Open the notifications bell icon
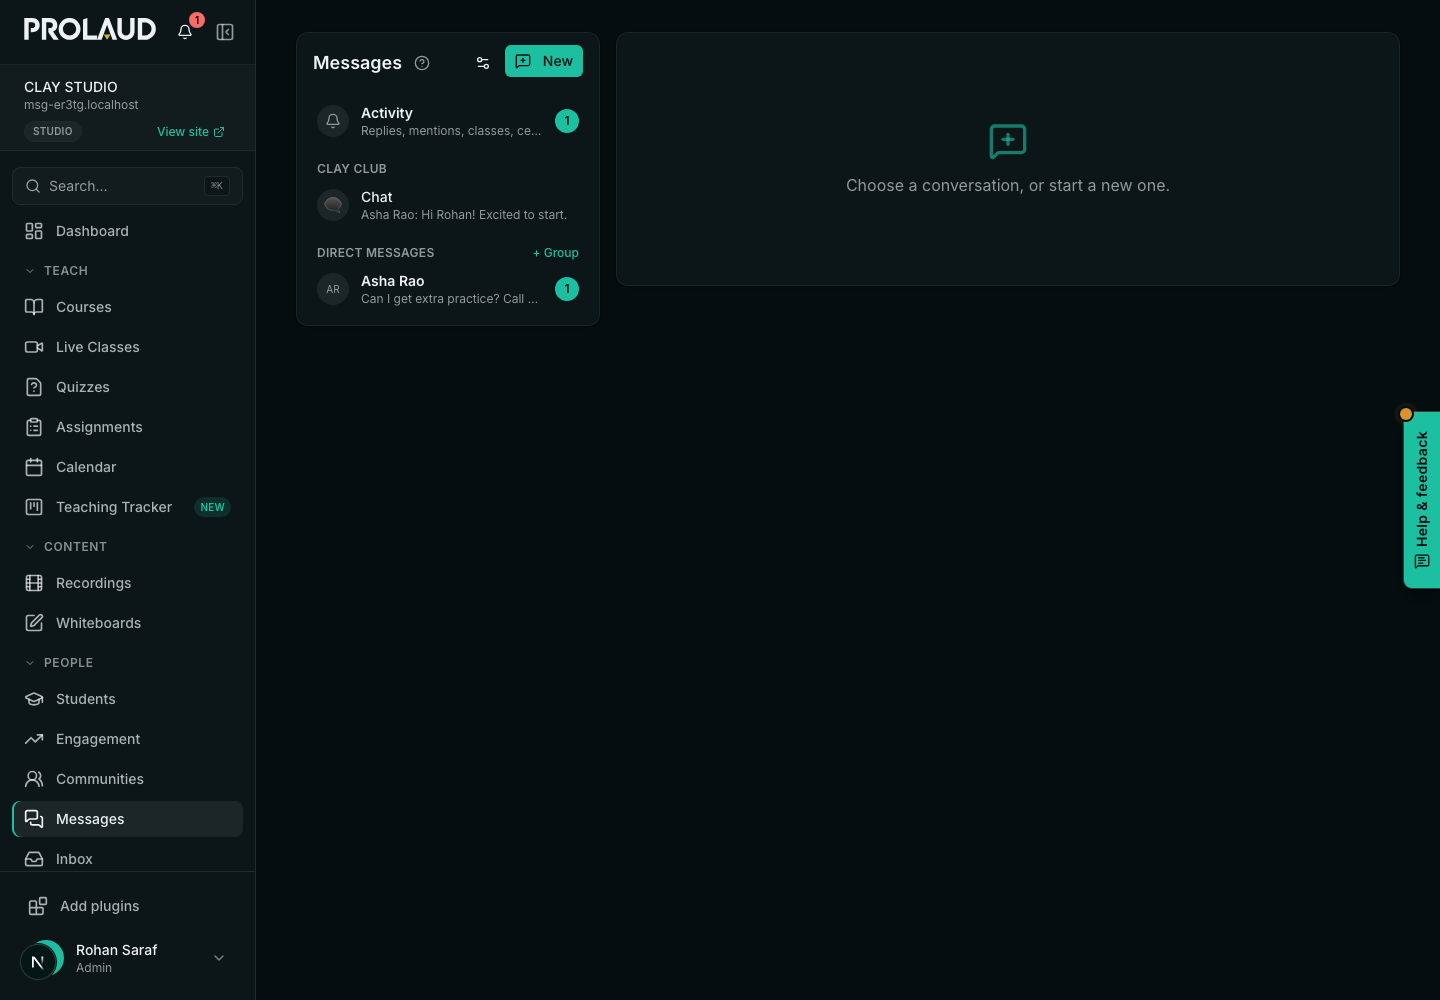The image size is (1440, 1000). [185, 32]
